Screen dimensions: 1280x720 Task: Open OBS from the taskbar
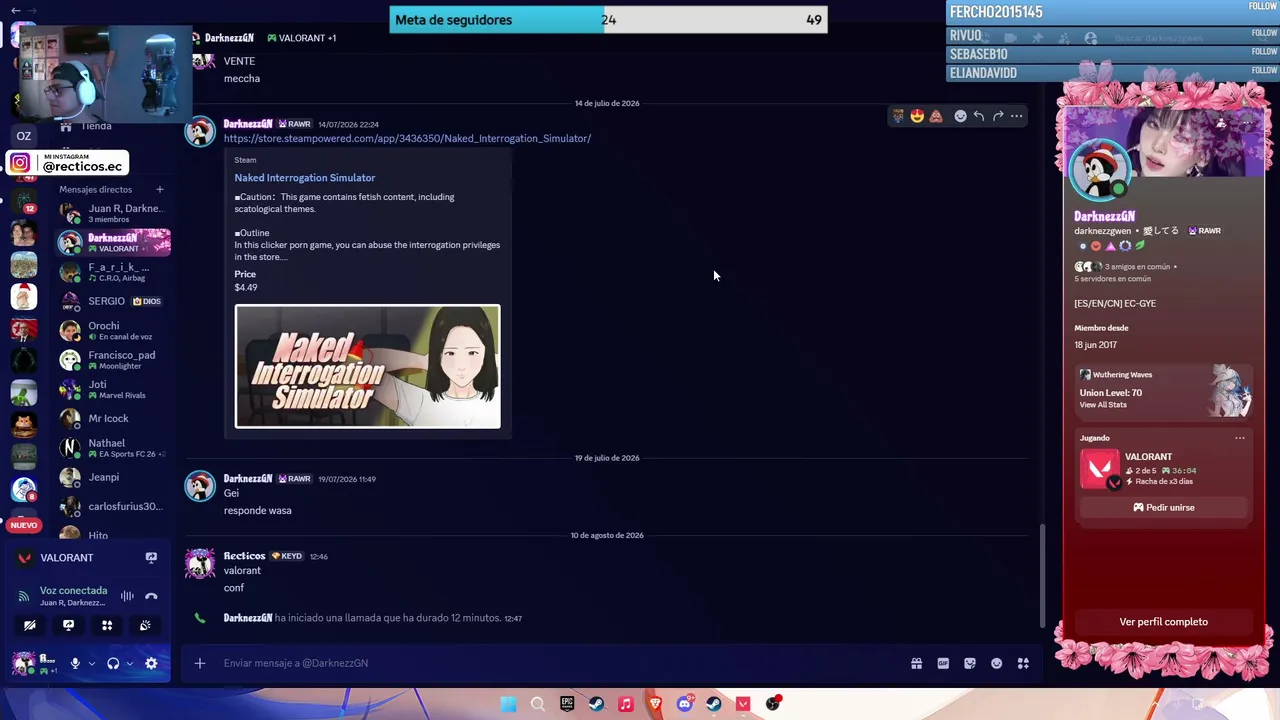[772, 704]
